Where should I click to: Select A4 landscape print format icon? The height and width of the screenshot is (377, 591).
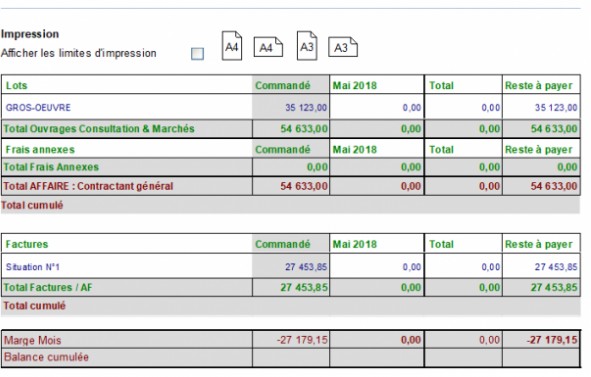(268, 47)
